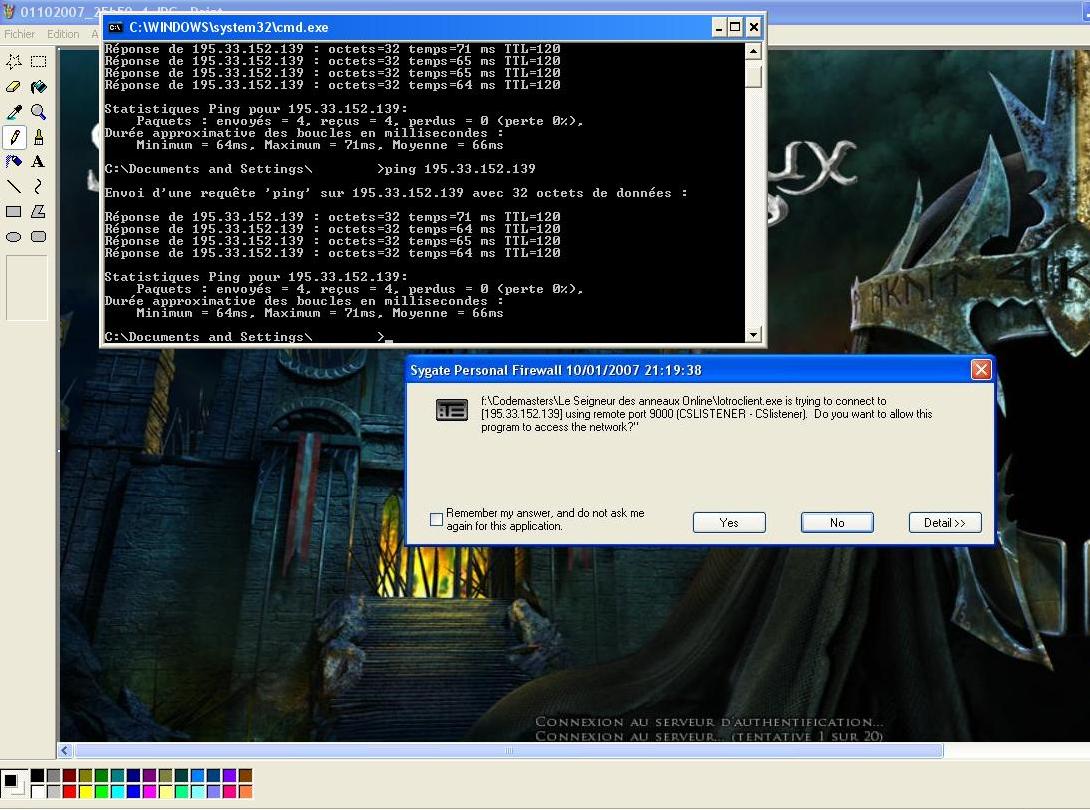Click the cmd.exe title bar icon
This screenshot has height=810, width=1090.
(115, 28)
